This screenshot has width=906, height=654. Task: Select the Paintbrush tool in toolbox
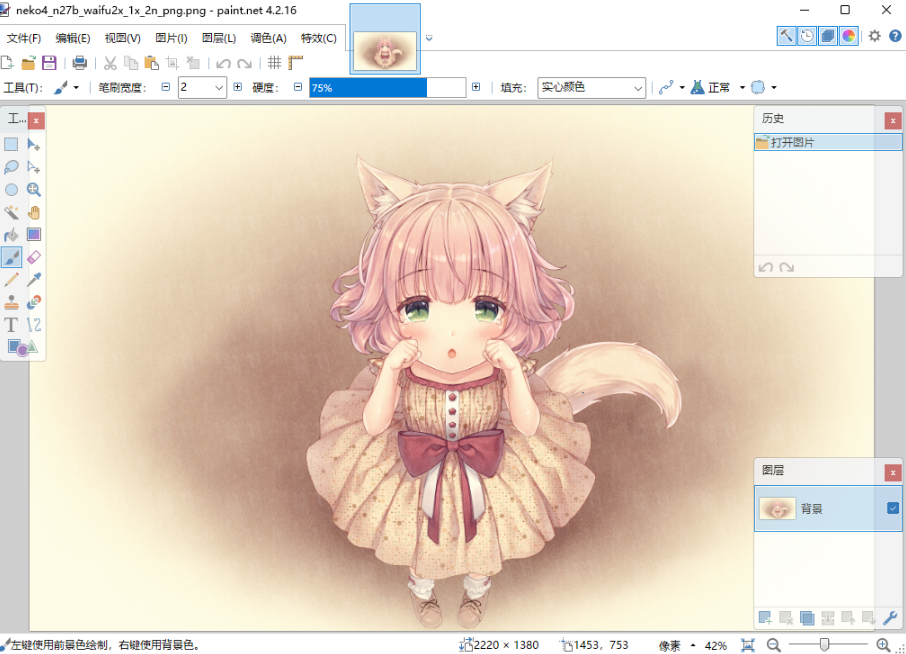(11, 257)
